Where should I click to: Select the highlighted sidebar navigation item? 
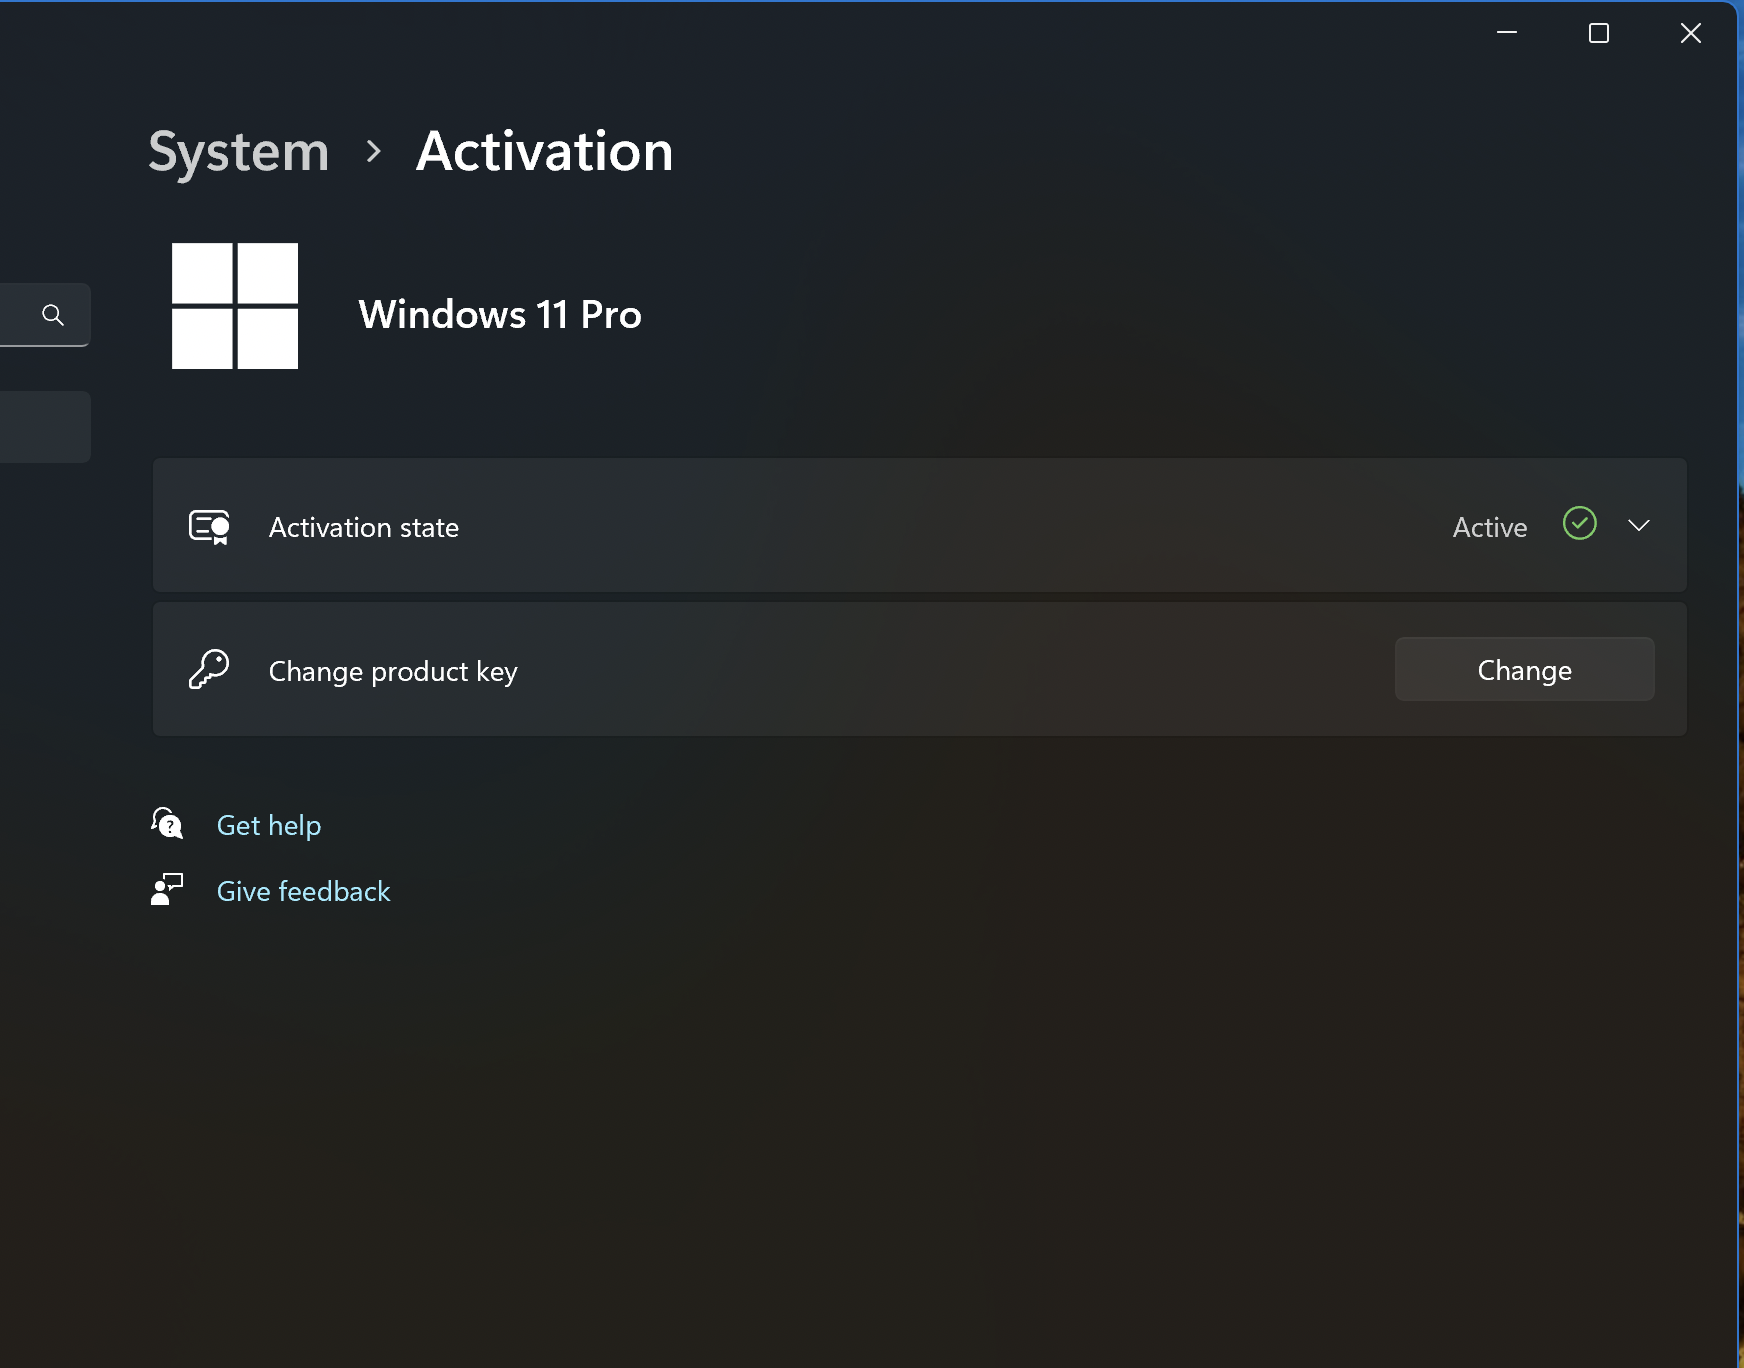(x=45, y=427)
